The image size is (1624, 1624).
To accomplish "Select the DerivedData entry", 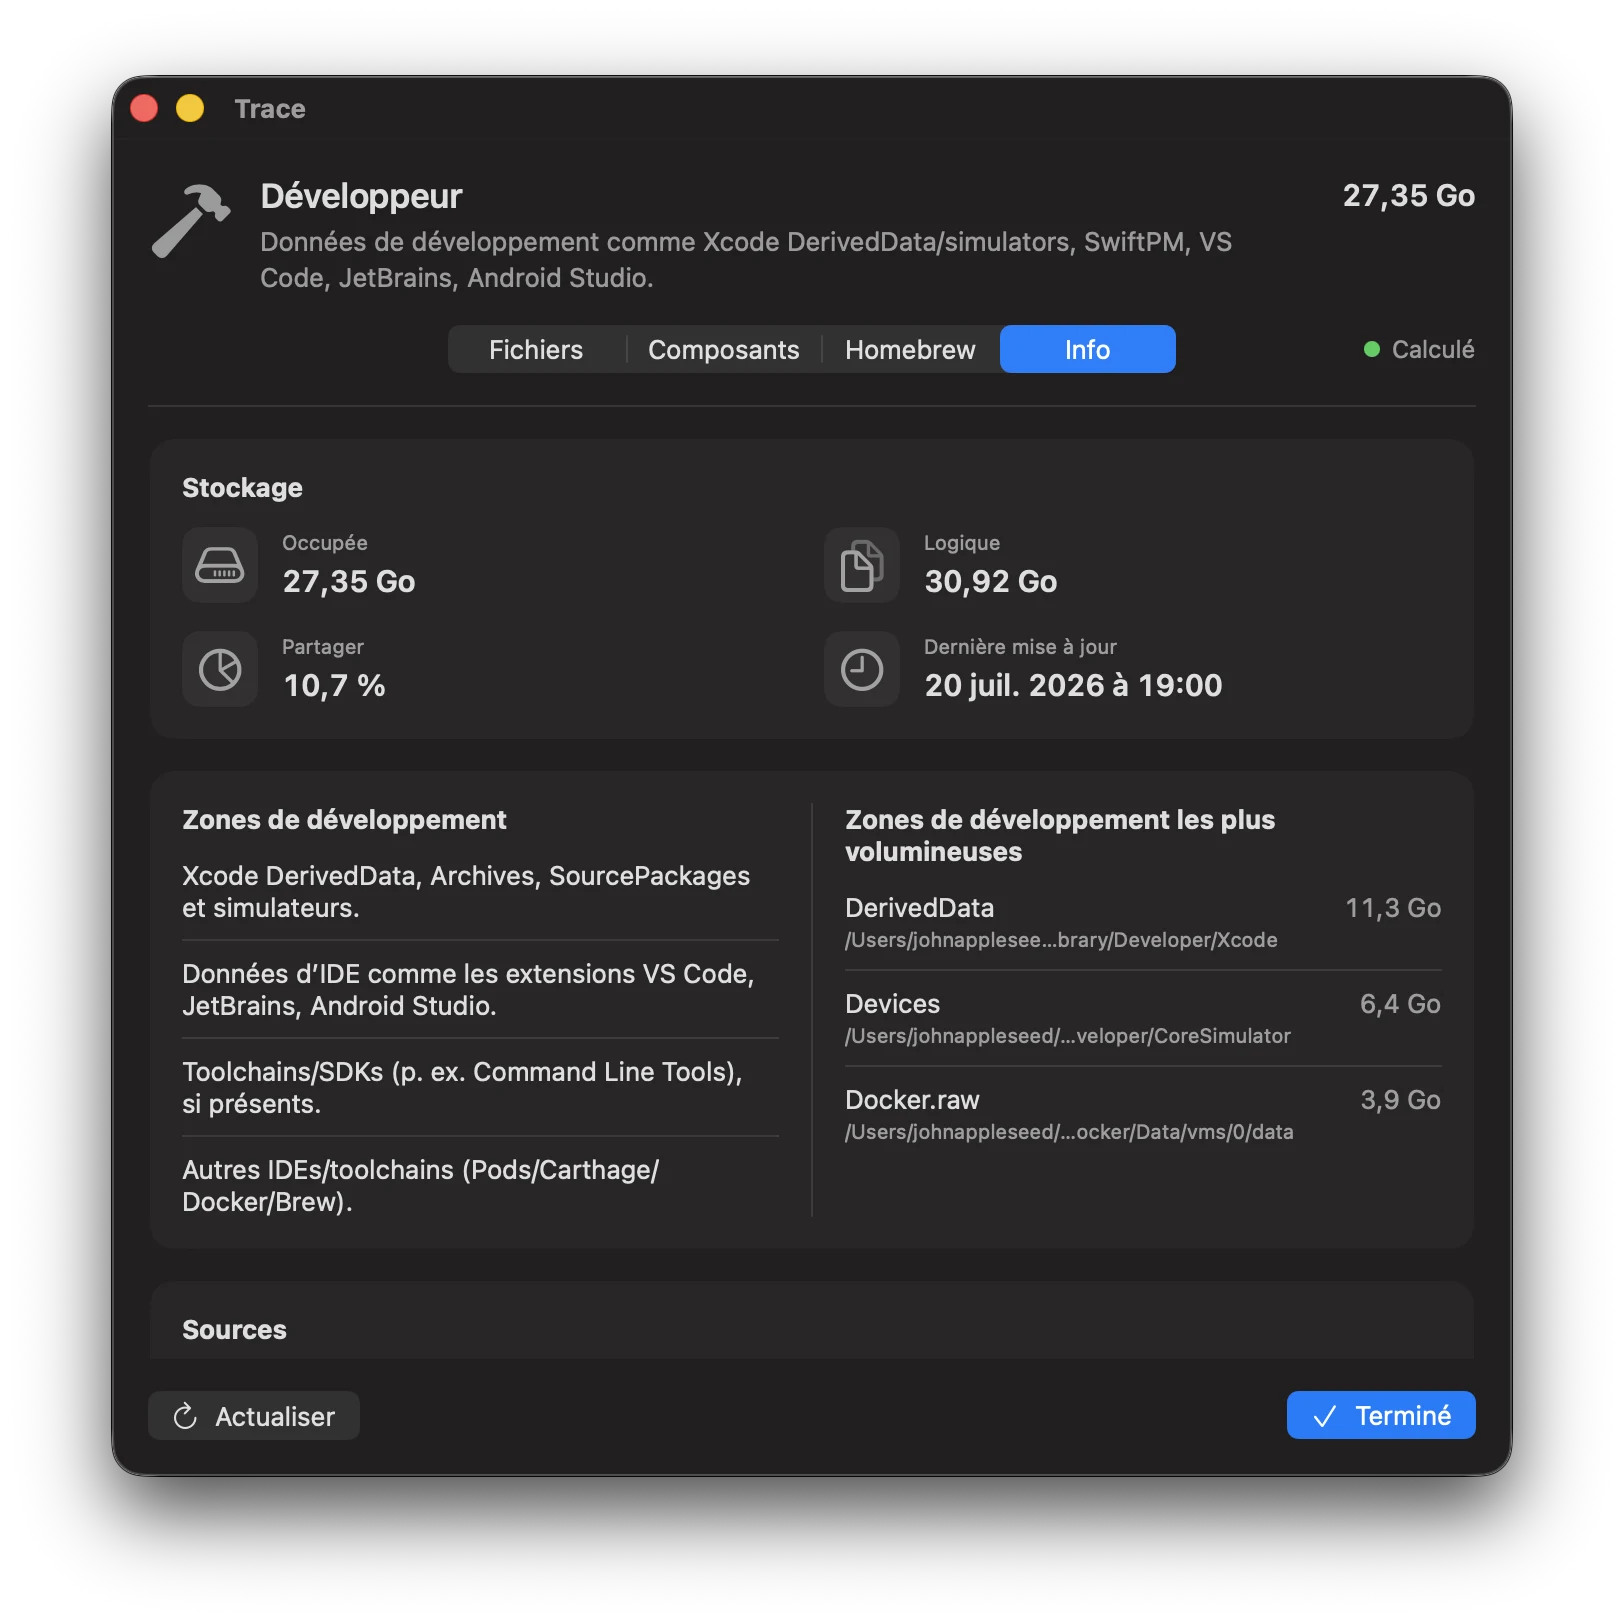I will pyautogui.click(x=1143, y=922).
